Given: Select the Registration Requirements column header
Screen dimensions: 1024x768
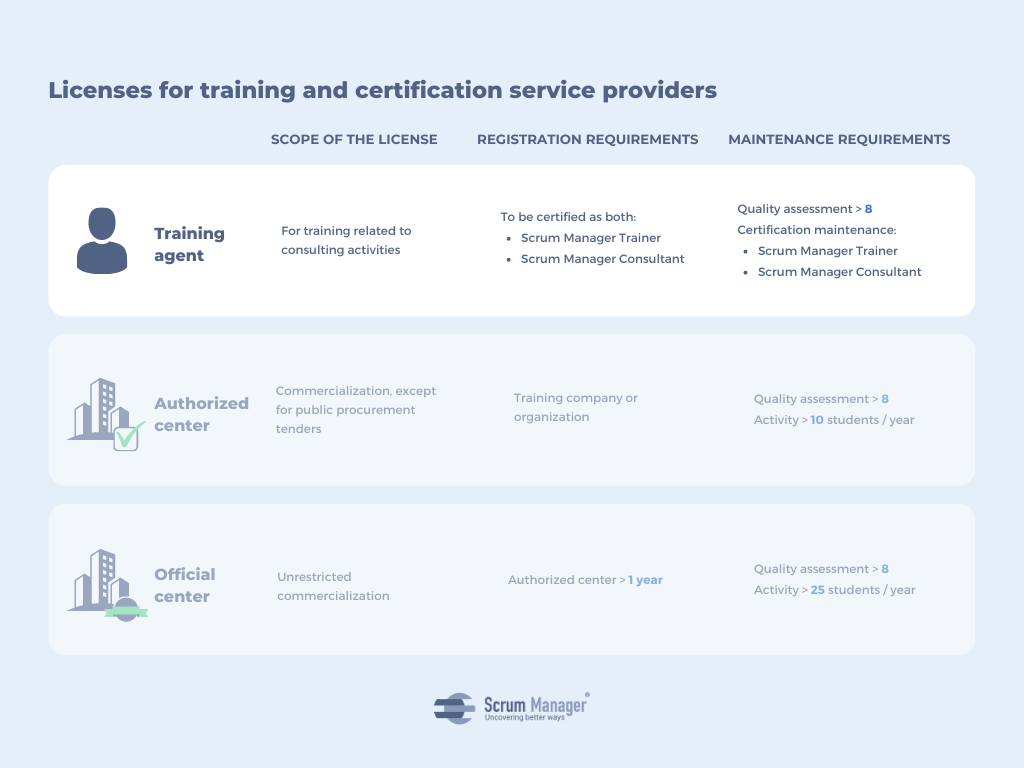Looking at the screenshot, I should pyautogui.click(x=587, y=139).
